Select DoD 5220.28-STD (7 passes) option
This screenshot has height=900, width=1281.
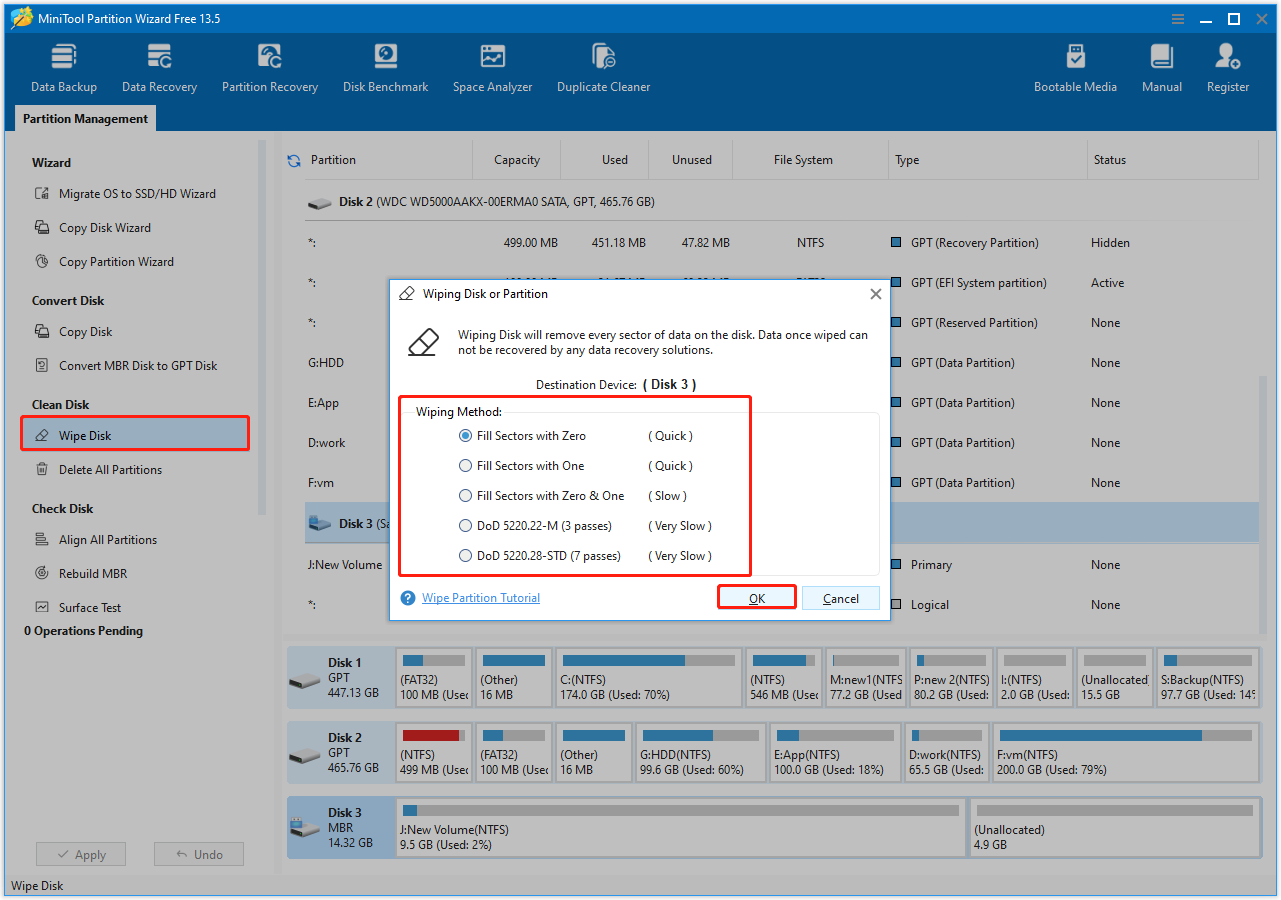tap(465, 555)
